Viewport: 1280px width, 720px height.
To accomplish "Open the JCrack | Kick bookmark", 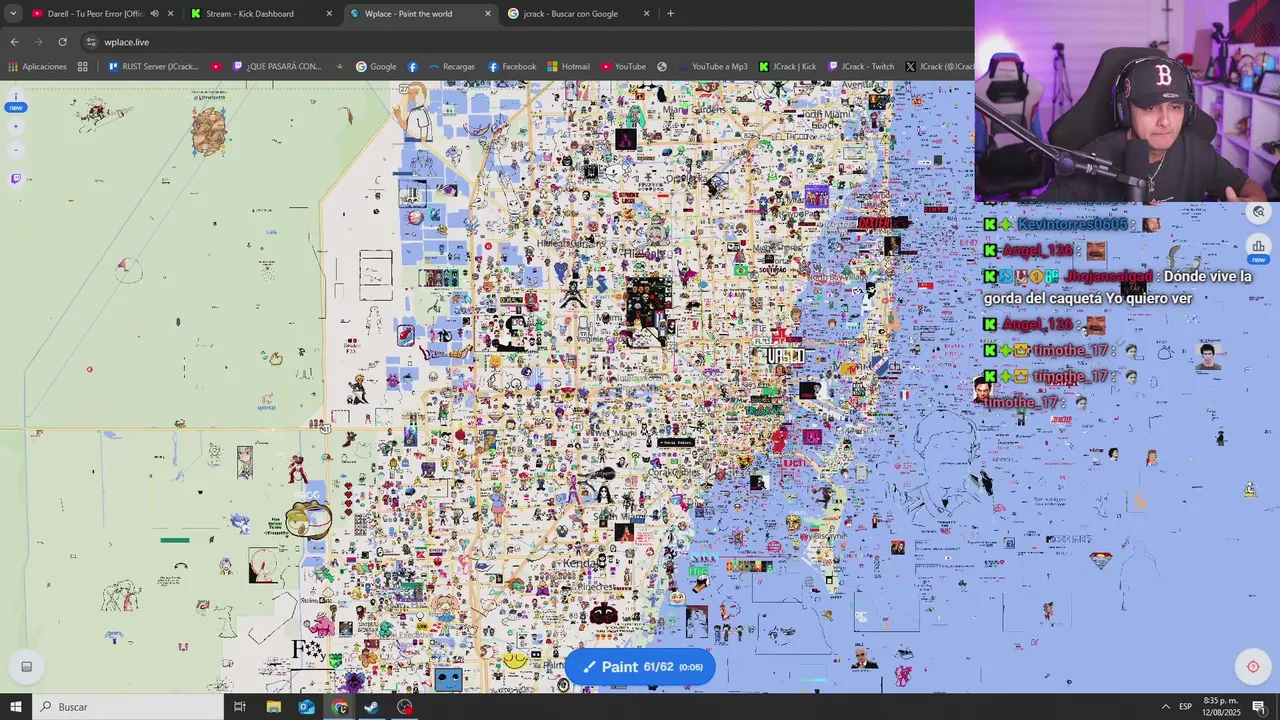I will [x=787, y=67].
